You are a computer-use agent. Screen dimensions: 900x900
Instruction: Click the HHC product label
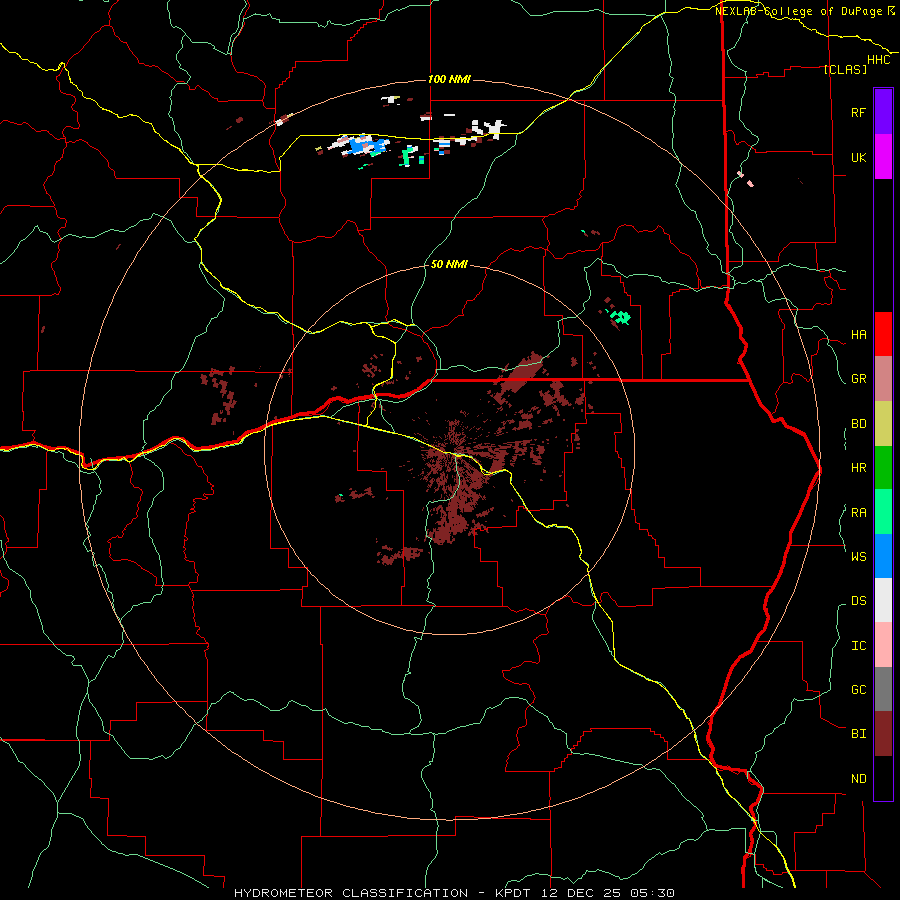pyautogui.click(x=879, y=60)
